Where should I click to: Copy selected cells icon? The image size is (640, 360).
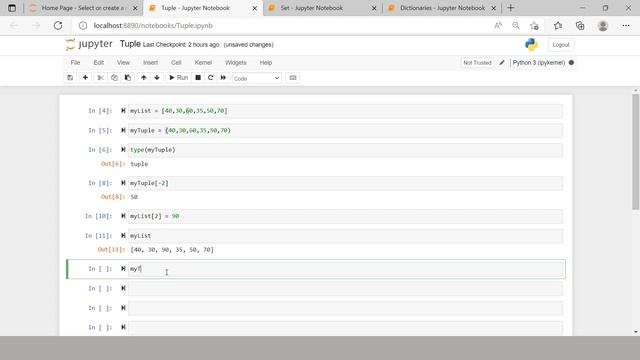click(114, 78)
